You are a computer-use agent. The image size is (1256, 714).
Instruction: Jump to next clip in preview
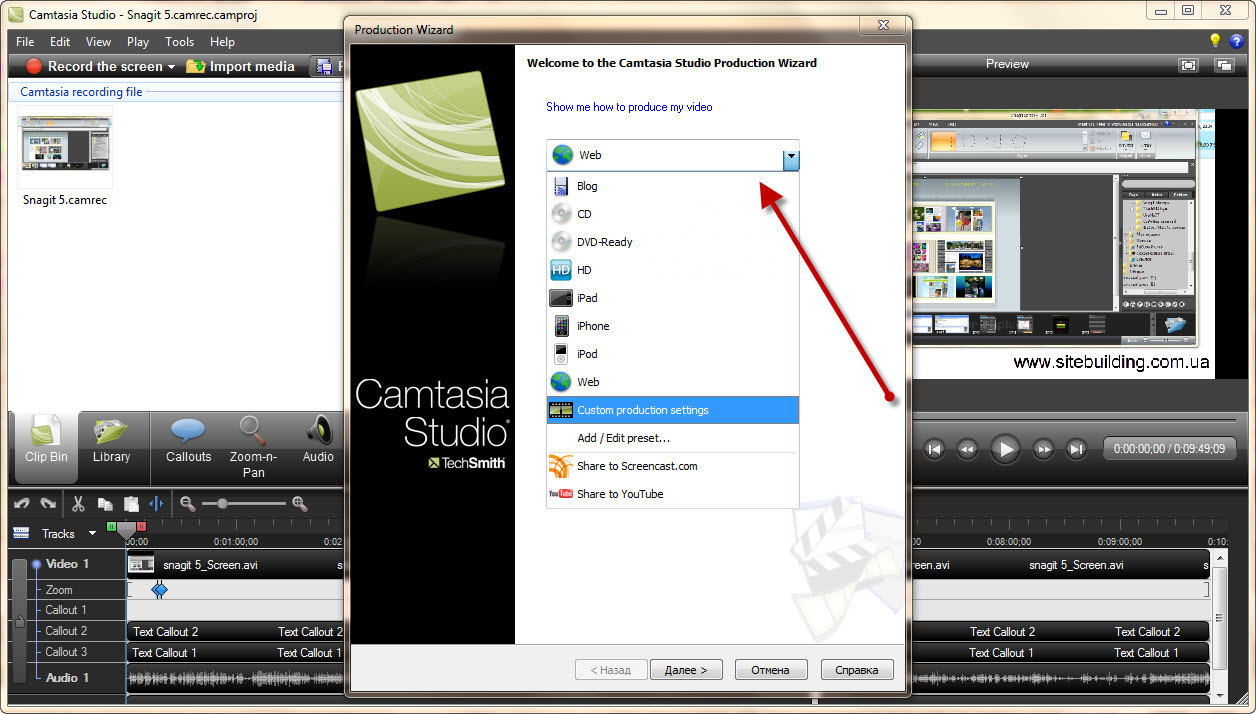pos(1076,449)
